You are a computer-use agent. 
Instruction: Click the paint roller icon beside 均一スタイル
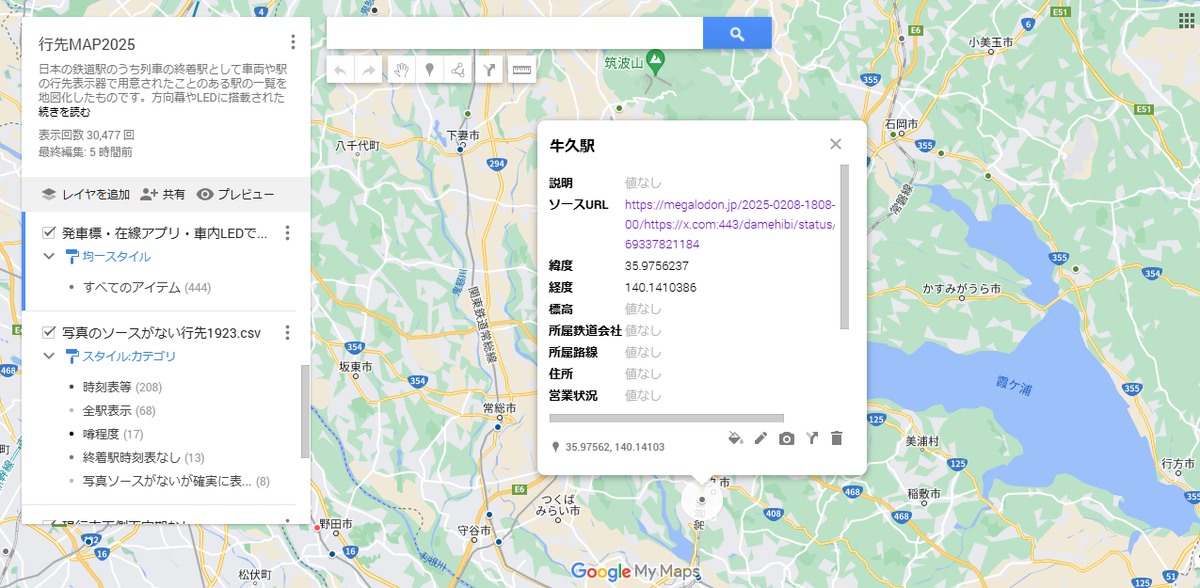point(72,257)
